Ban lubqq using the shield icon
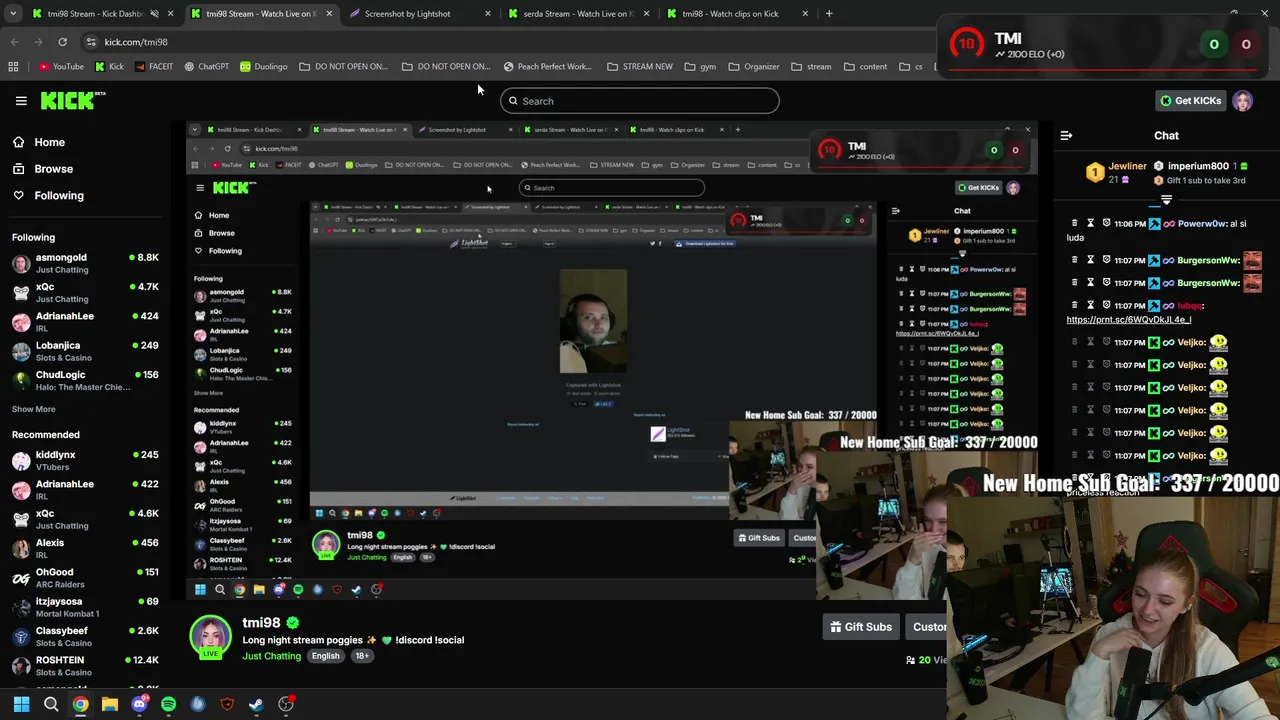This screenshot has width=1280, height=720. (x=1107, y=306)
